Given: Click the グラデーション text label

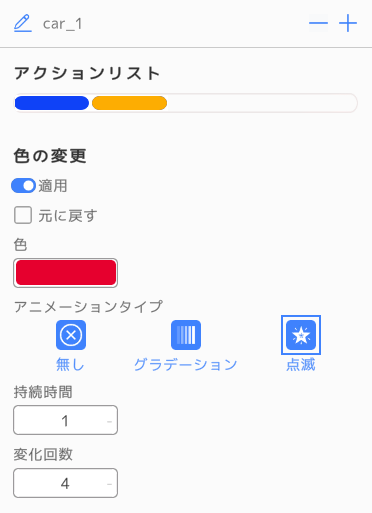Looking at the screenshot, I should coord(186,365).
